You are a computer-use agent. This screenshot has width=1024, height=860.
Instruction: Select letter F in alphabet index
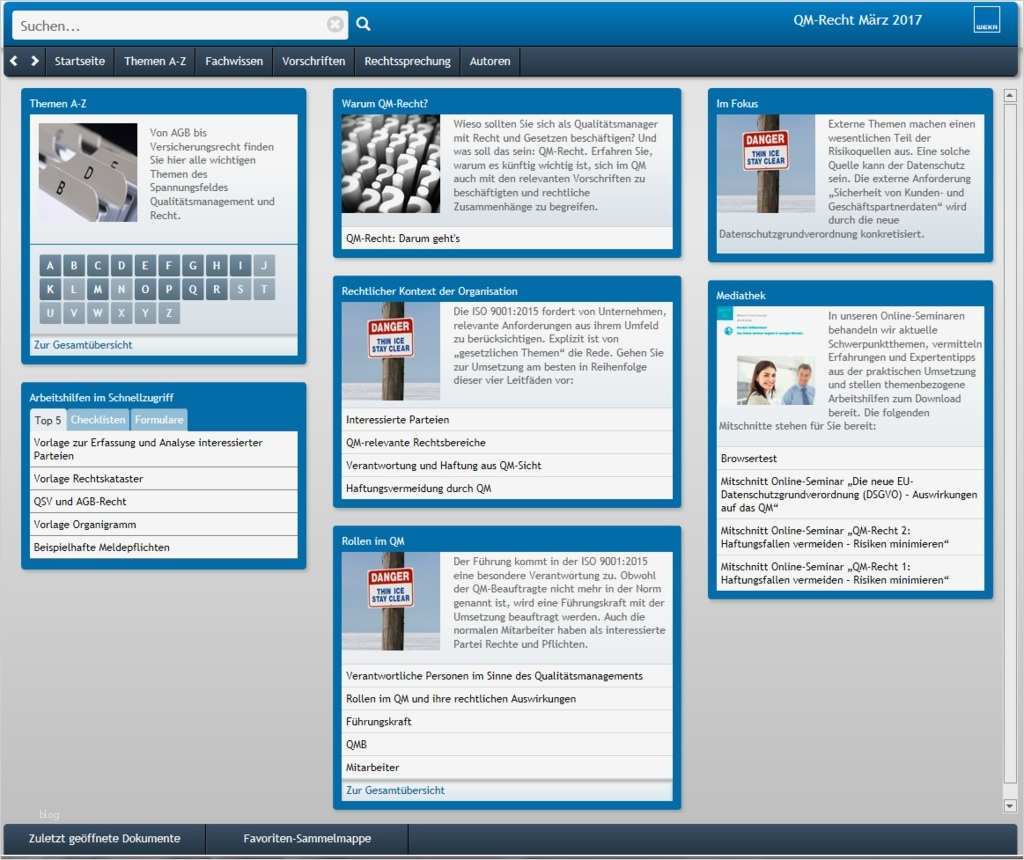click(x=169, y=266)
